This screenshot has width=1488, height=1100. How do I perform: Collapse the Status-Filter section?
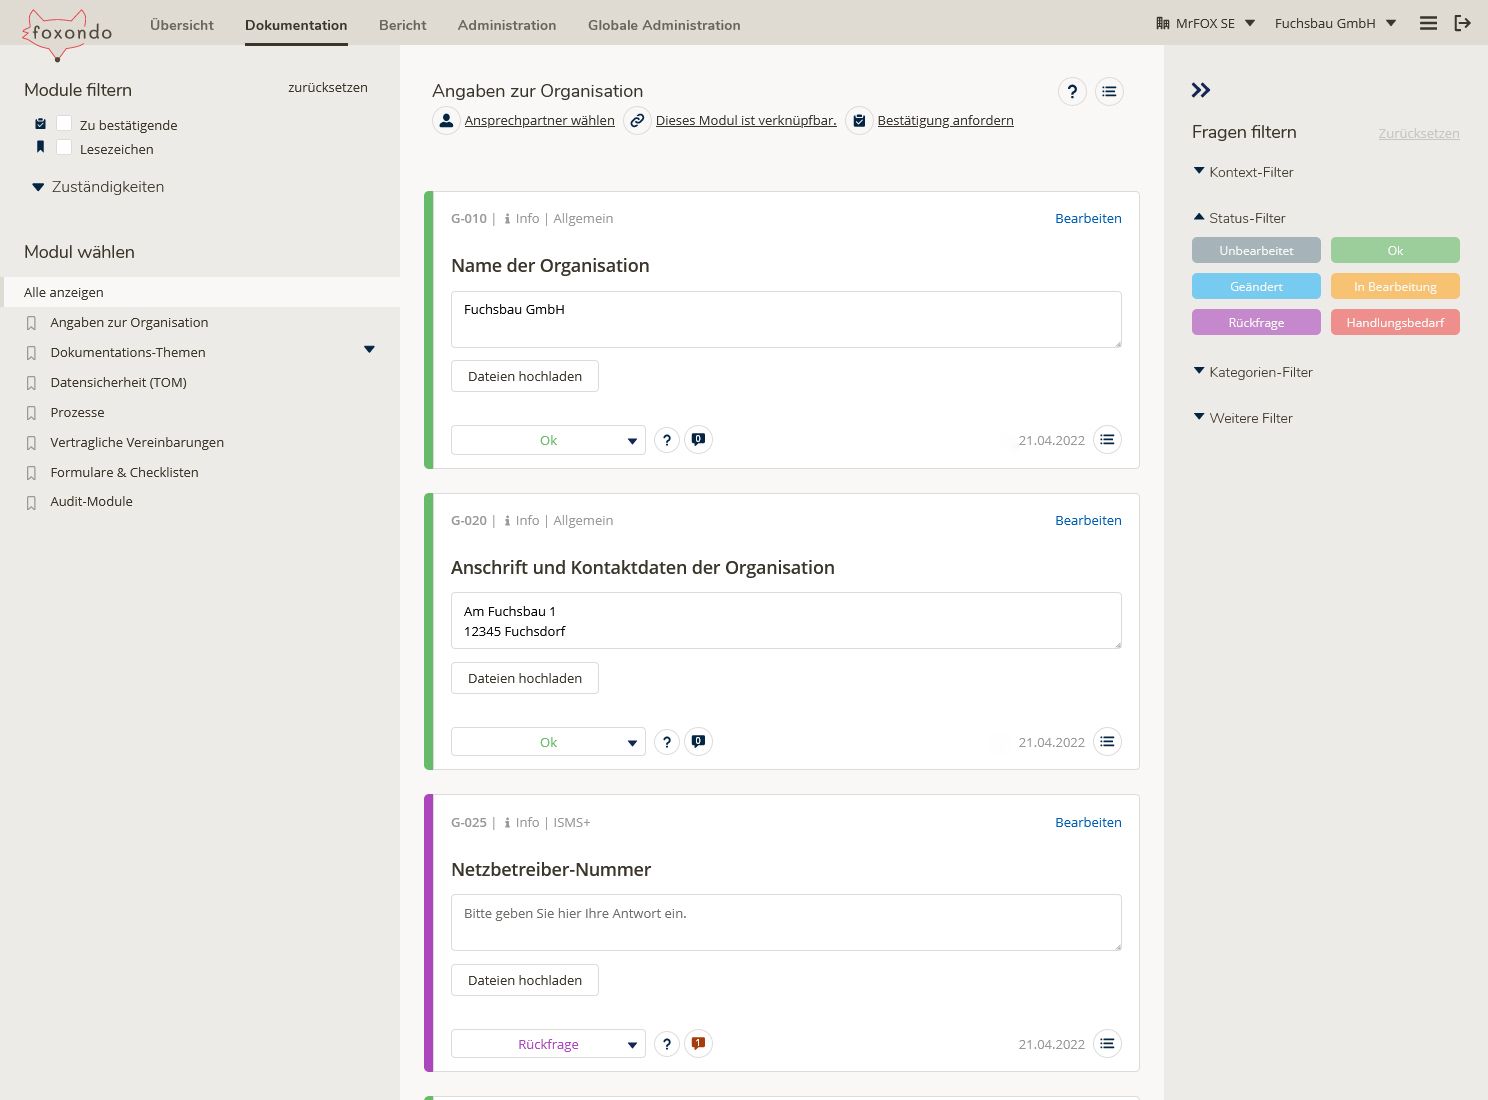(x=1239, y=218)
